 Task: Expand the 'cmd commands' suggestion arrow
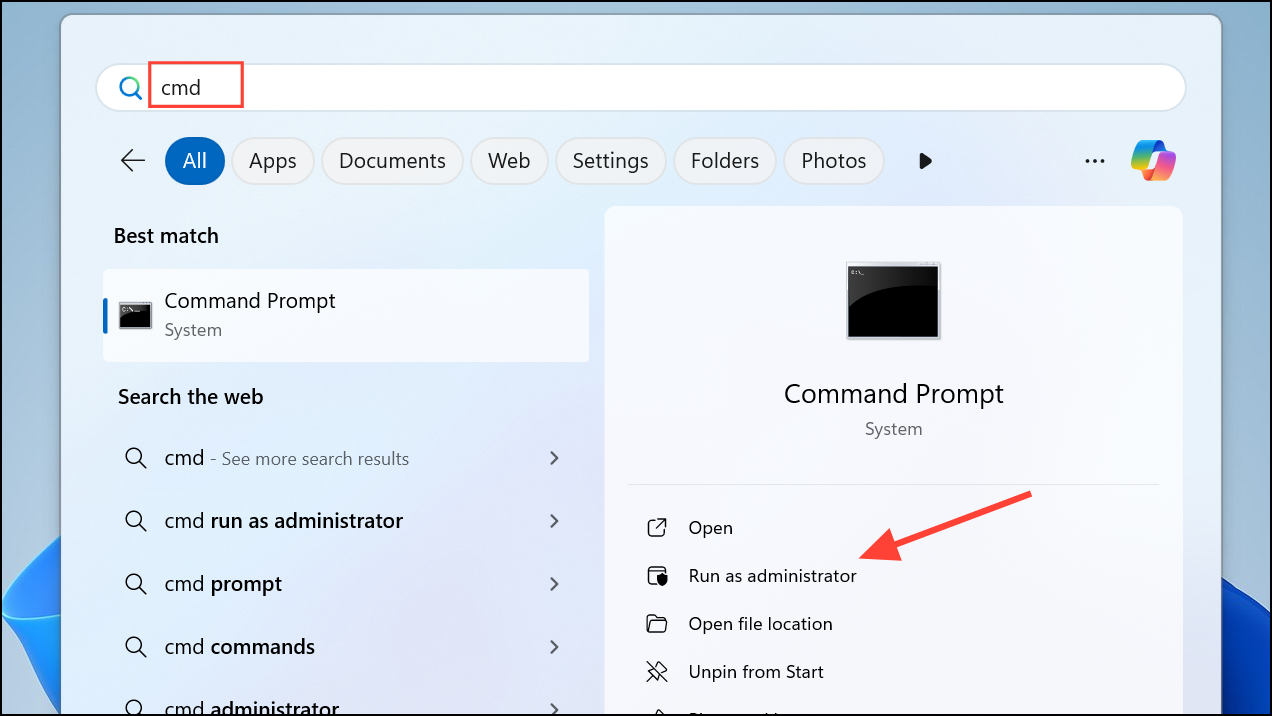[x=554, y=647]
